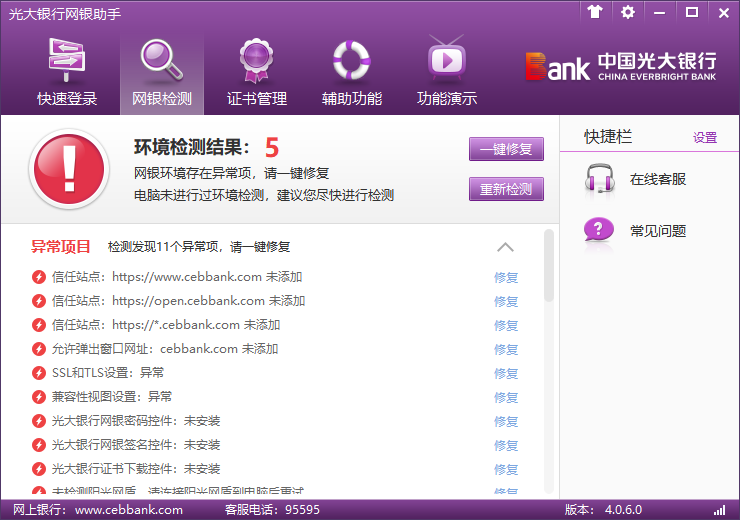Click the signal strength icon in status bar
The height and width of the screenshot is (520, 740).
click(720, 510)
